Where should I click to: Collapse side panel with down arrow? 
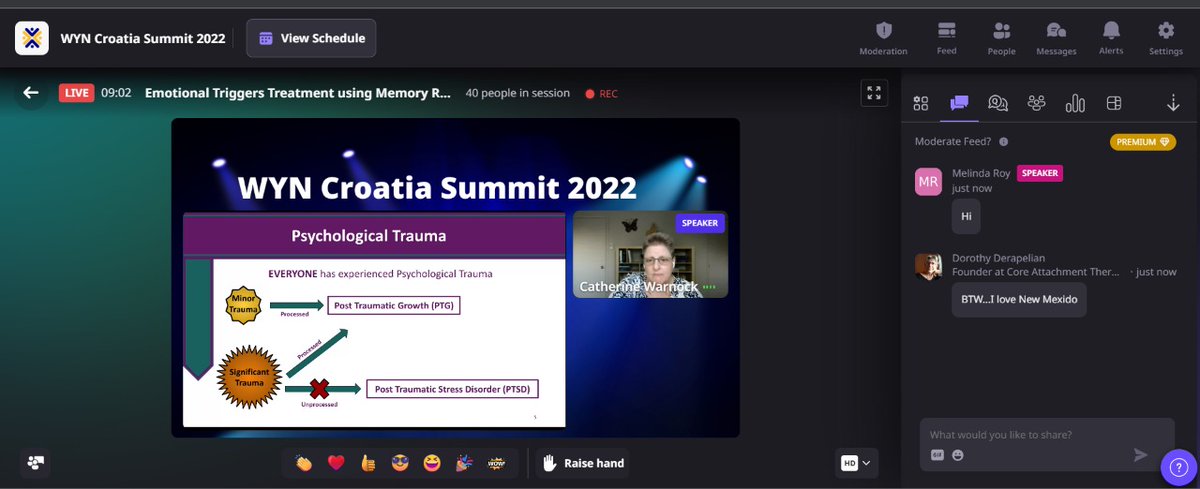tap(1173, 103)
